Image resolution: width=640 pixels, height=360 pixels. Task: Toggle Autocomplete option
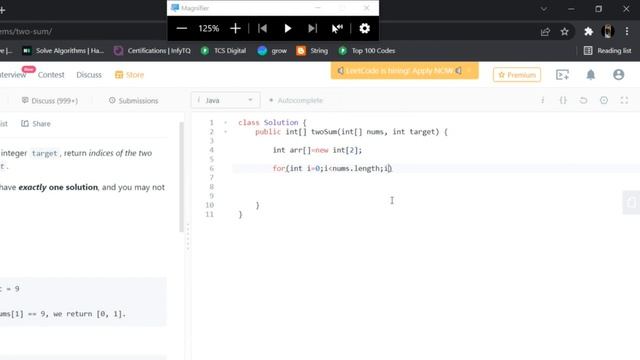pyautogui.click(x=296, y=100)
